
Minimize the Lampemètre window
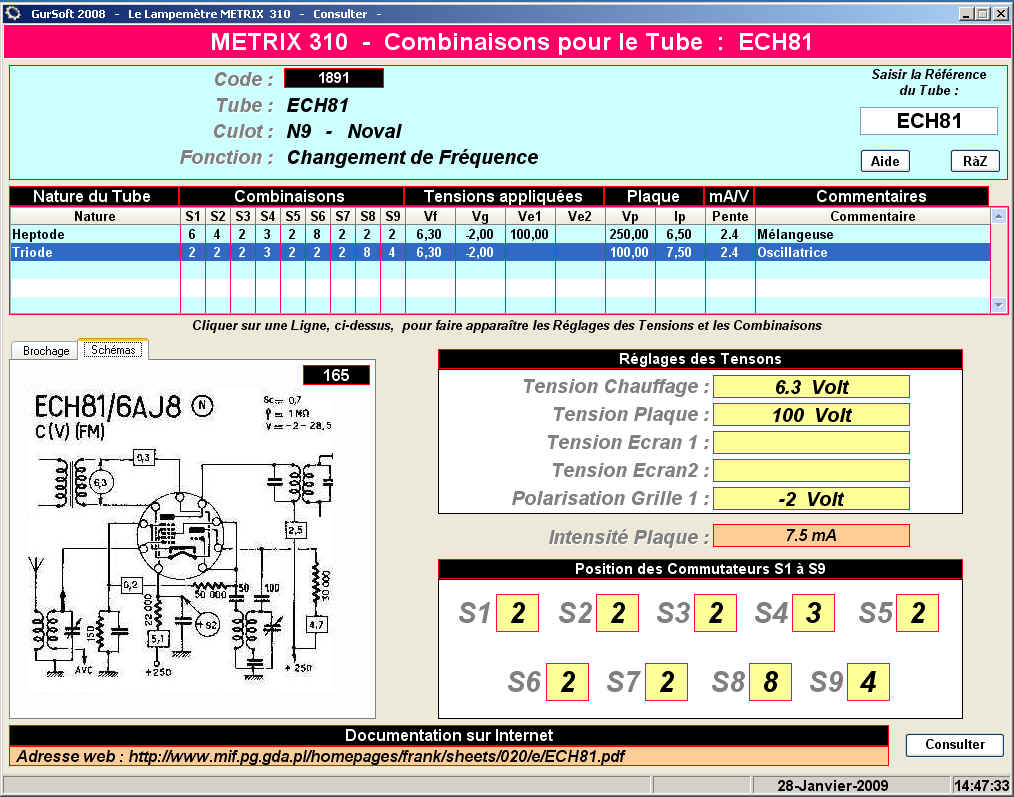[x=966, y=14]
